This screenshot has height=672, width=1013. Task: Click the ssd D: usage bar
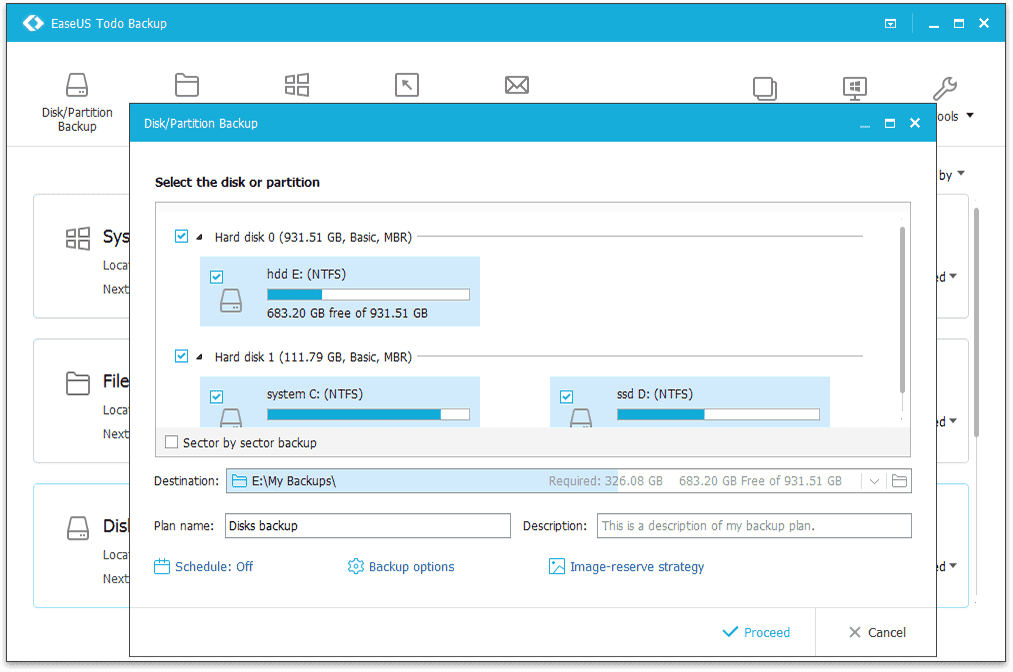718,414
